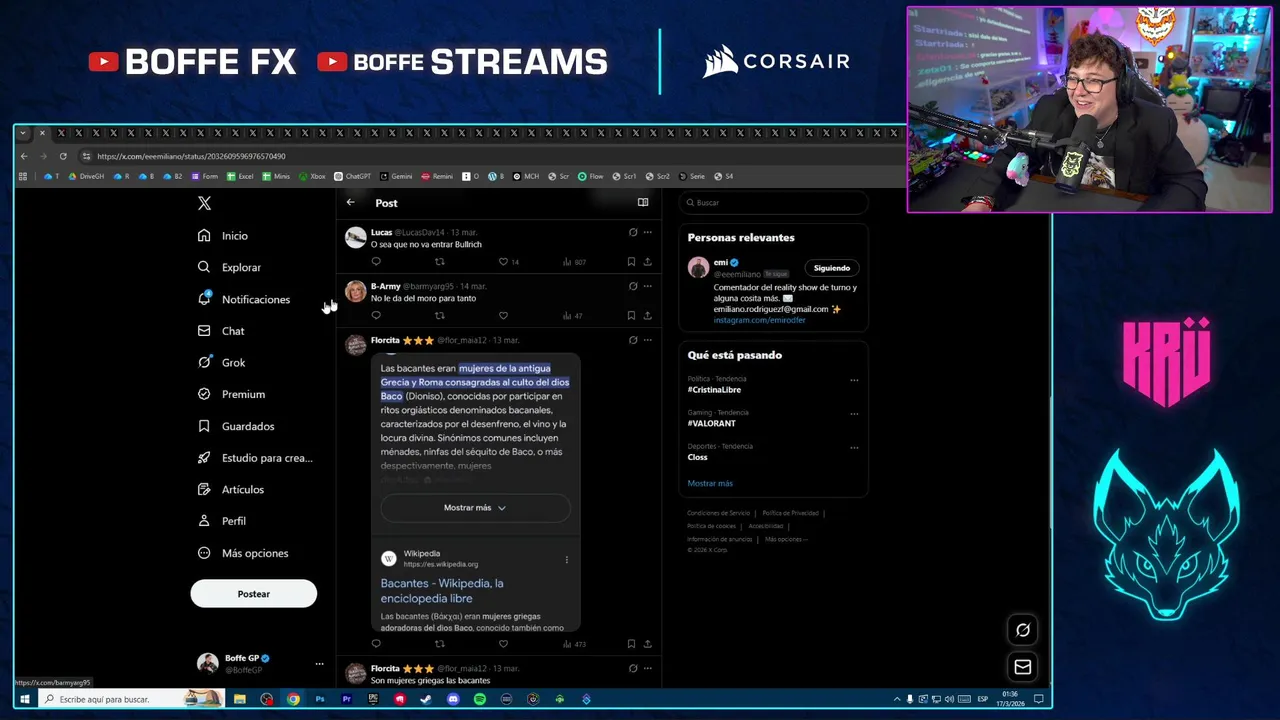Open the Xbox bookmark
Image resolution: width=1280 pixels, height=720 pixels.
click(312, 177)
